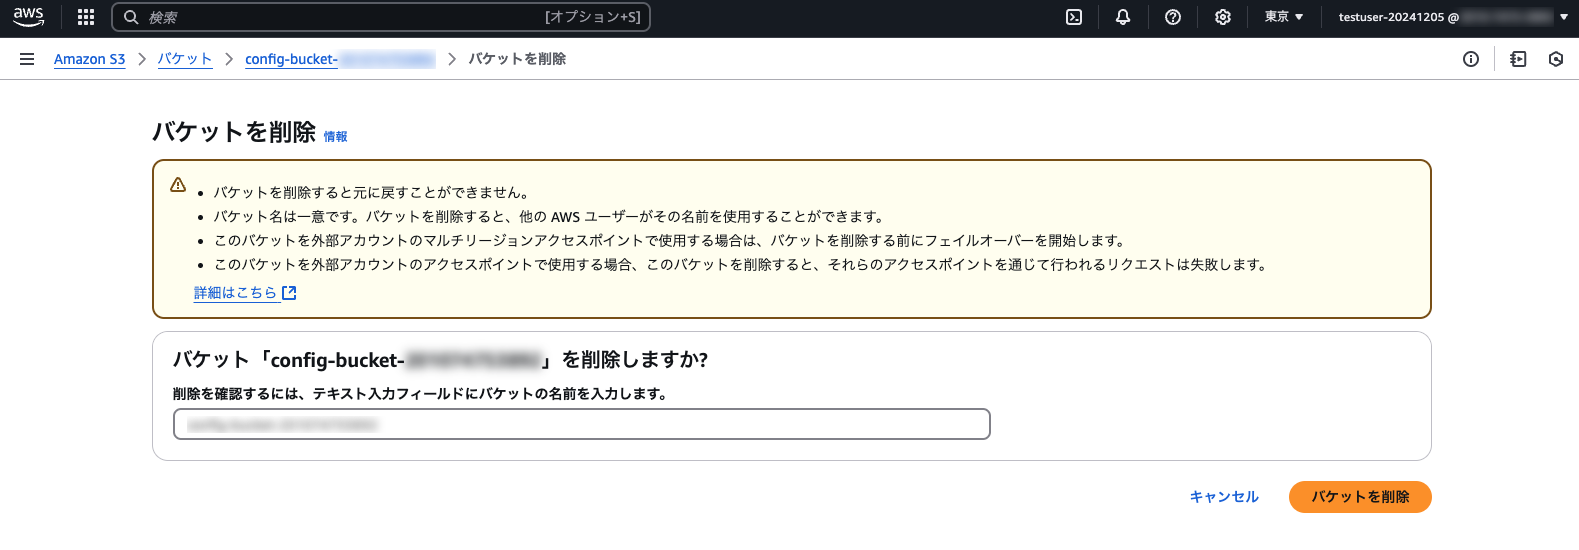Viewport: 1579px width, 550px height.
Task: Open the config-bucket breadcrumb link
Action: pos(340,59)
